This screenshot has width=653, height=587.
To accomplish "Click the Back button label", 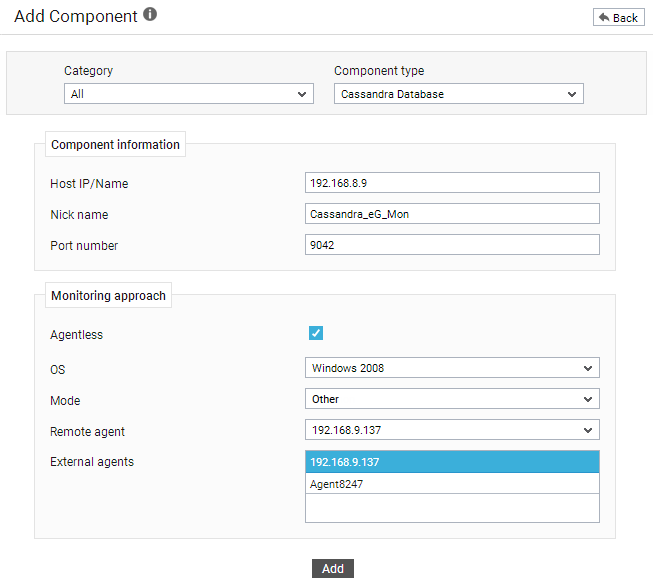I will [x=625, y=18].
